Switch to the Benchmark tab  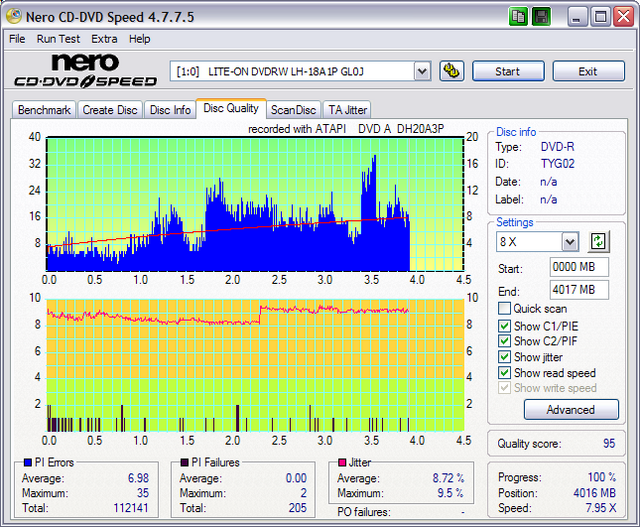[x=44, y=110]
